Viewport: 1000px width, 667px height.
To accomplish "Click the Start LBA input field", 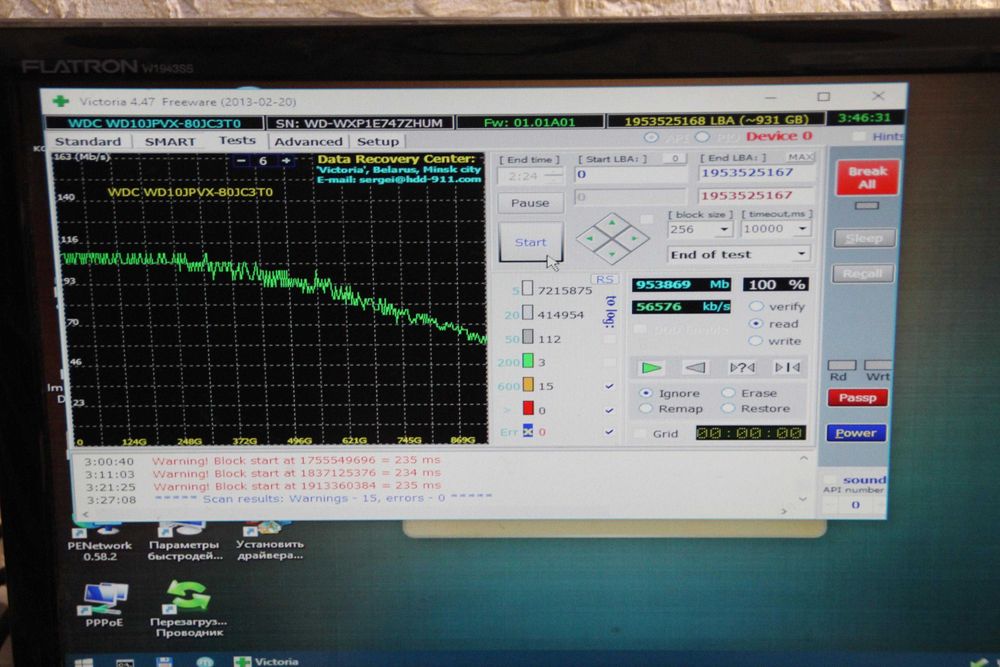I will pyautogui.click(x=630, y=174).
